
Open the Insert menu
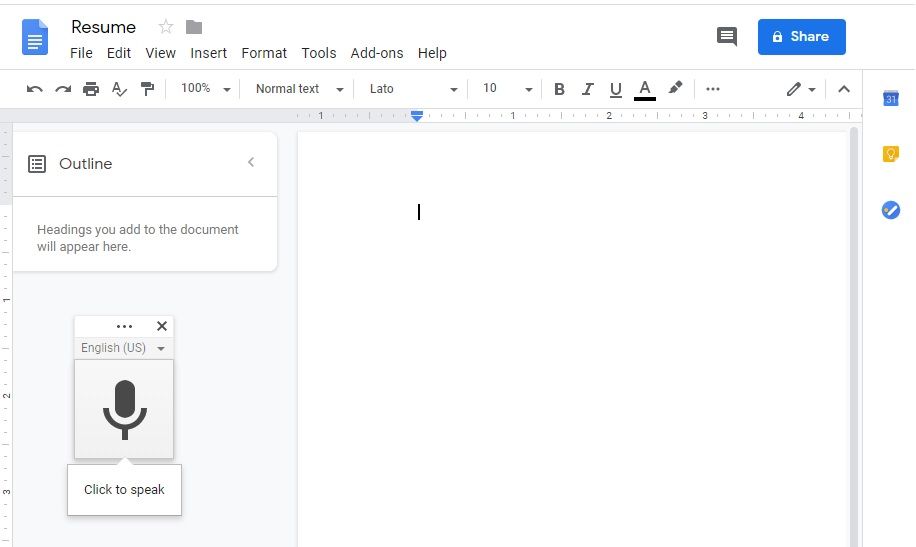click(x=208, y=53)
